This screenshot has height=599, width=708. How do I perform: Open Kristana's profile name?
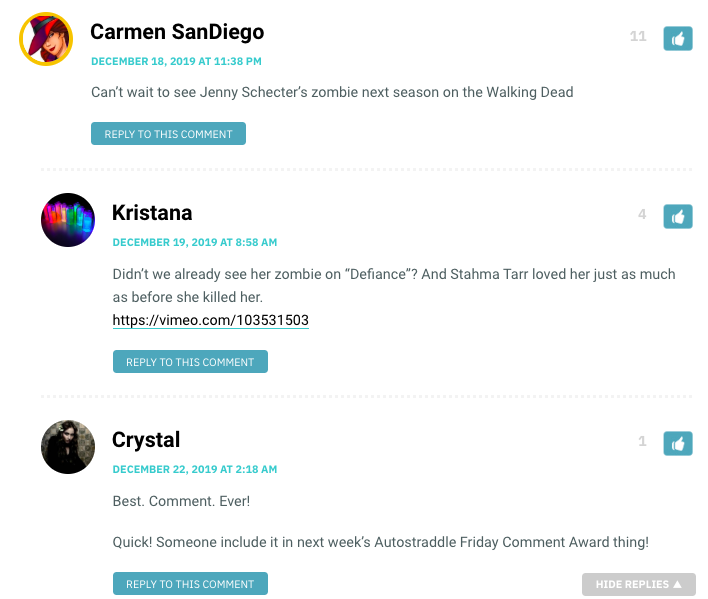click(x=152, y=213)
